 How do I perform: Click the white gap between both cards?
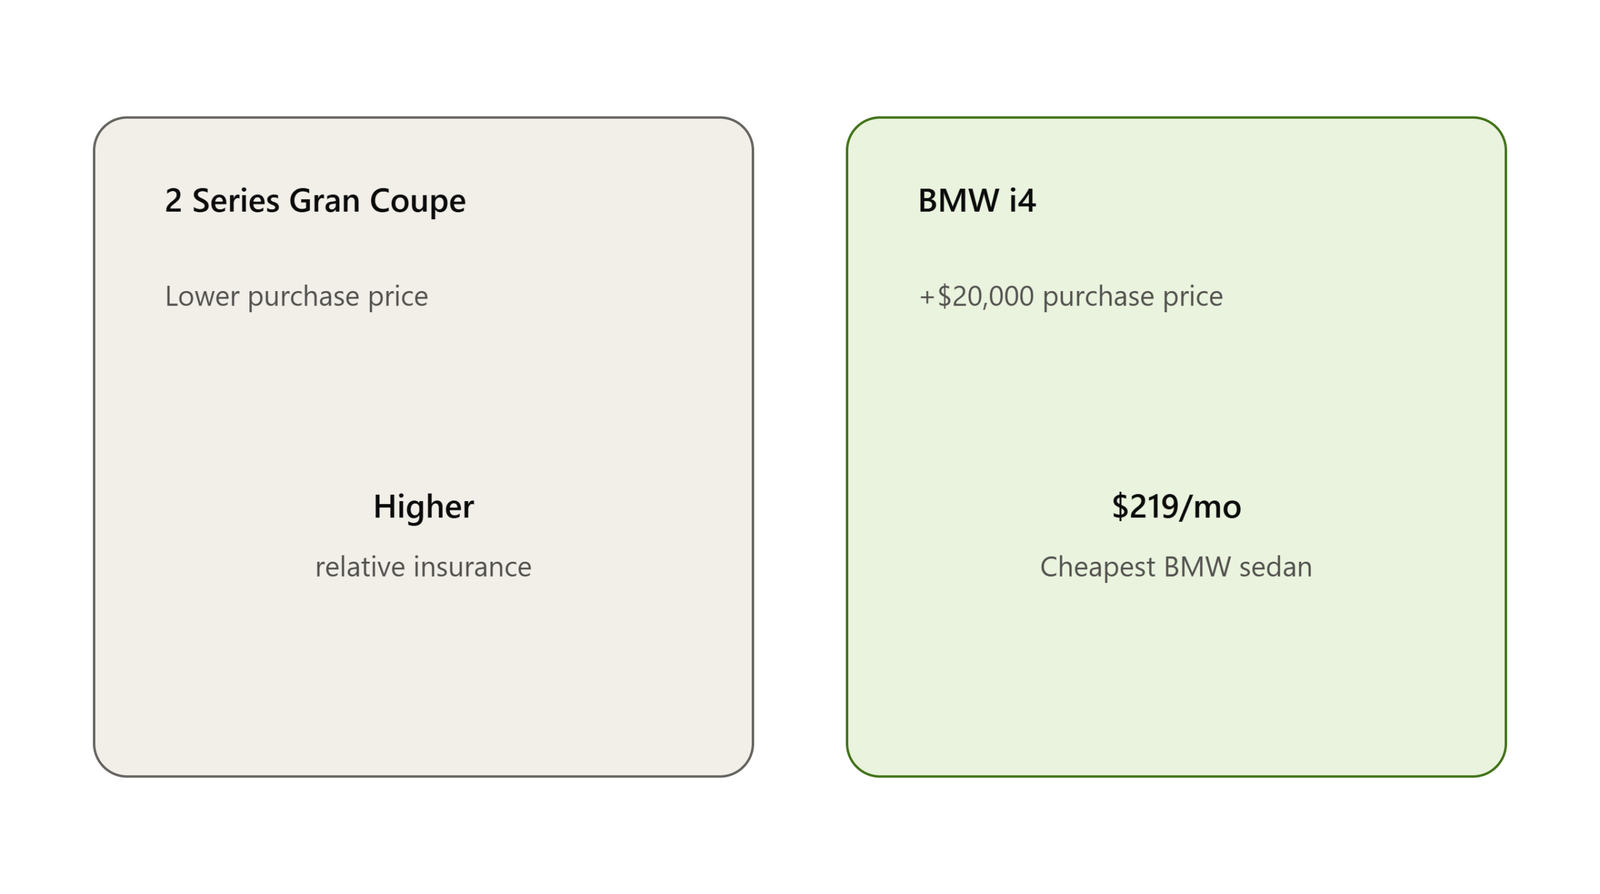(800, 446)
